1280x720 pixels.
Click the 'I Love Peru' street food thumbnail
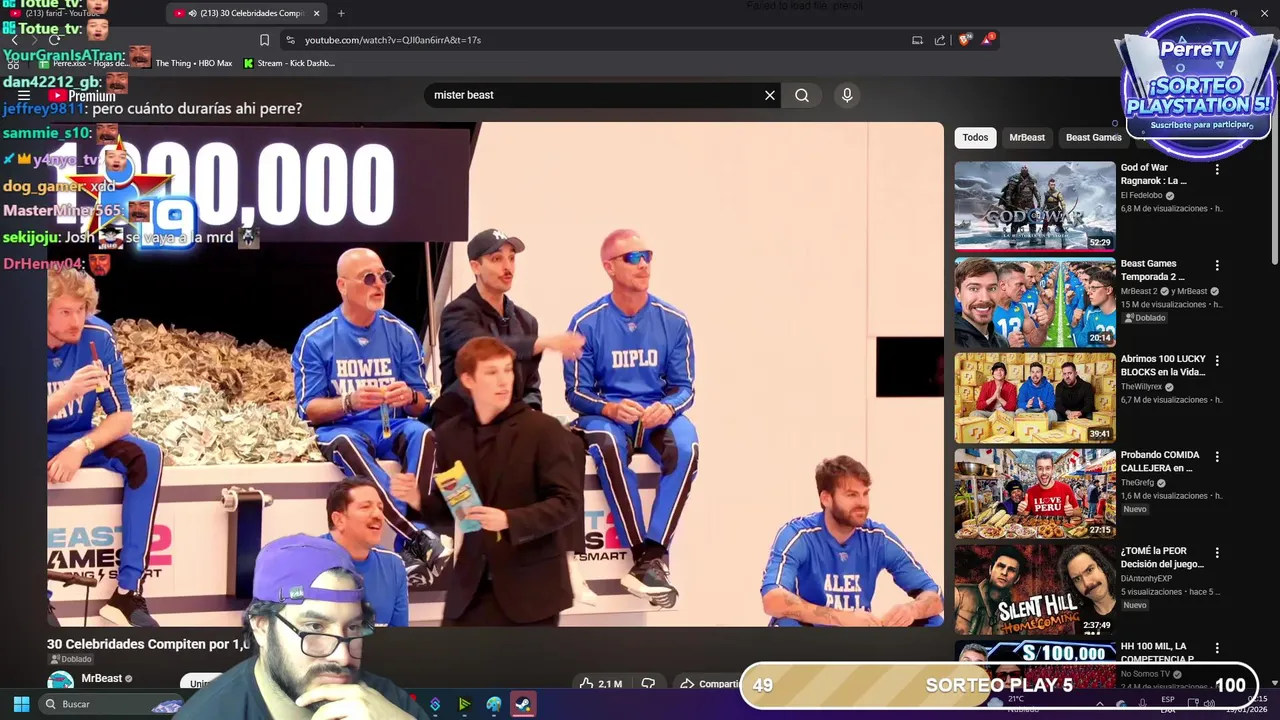tap(1035, 492)
